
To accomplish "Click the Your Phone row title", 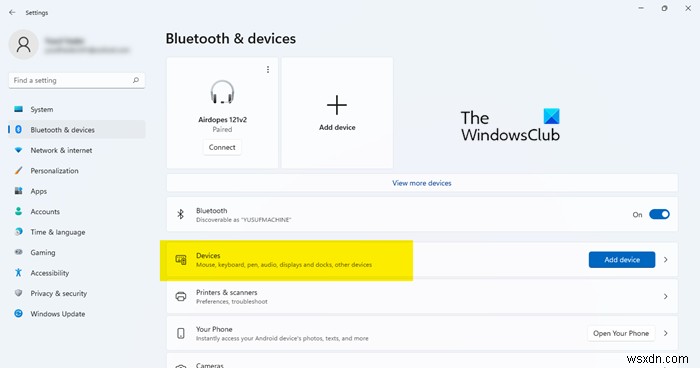I will [214, 329].
